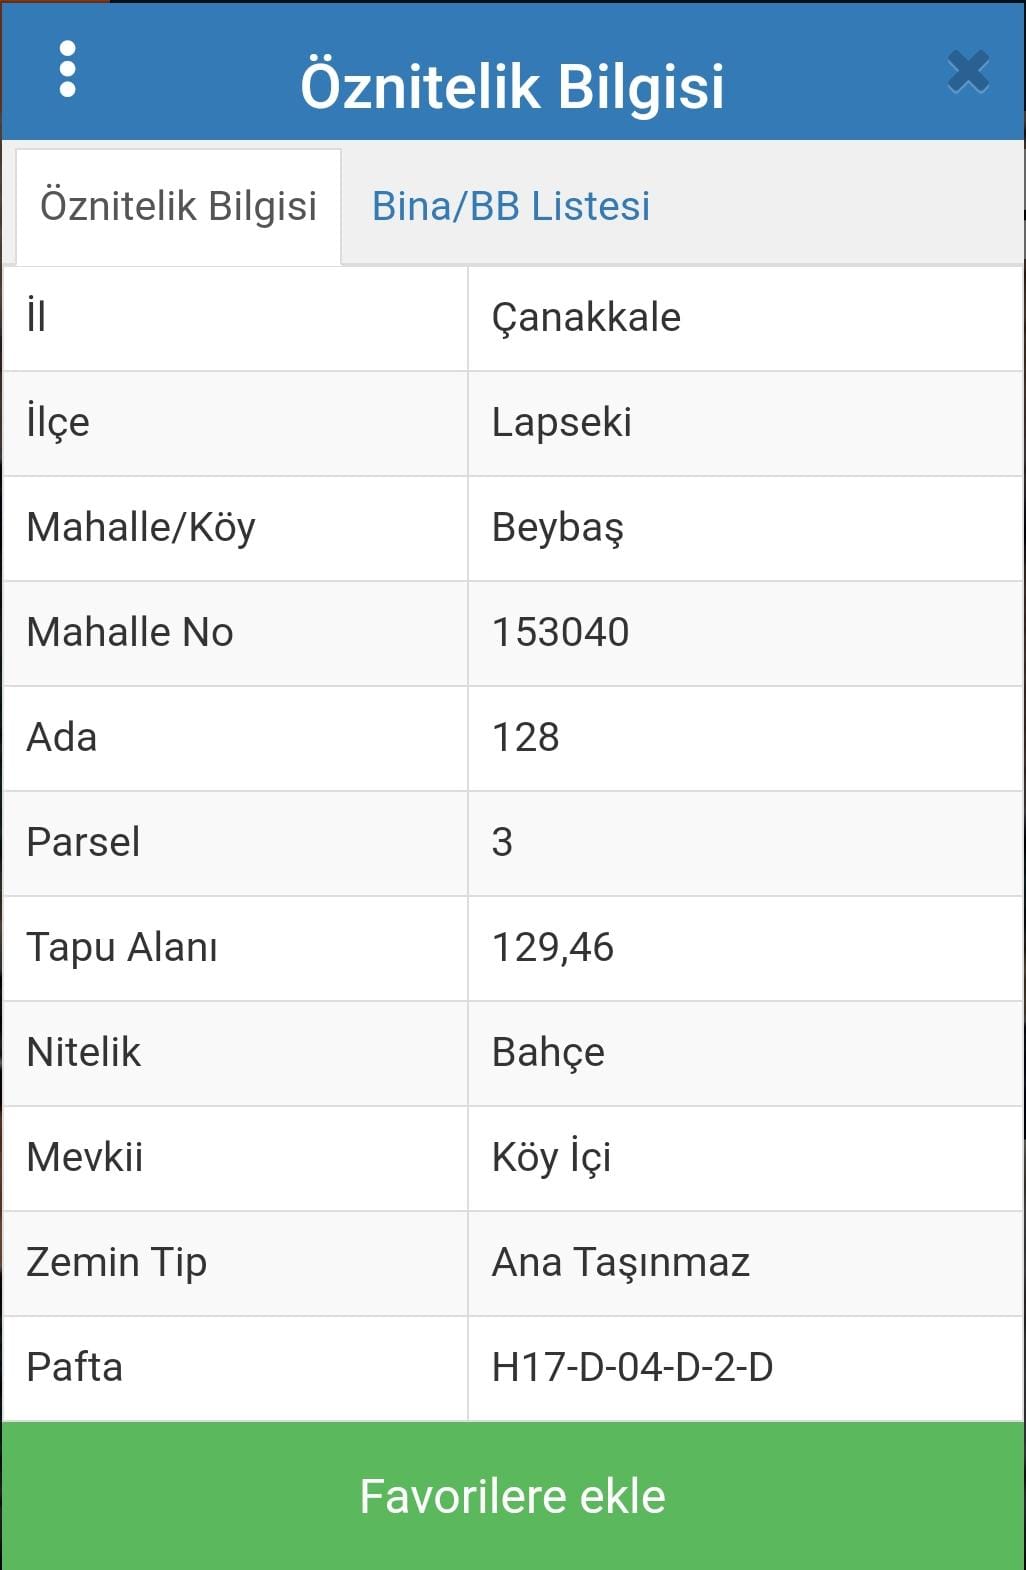
Task: Click the Nitelik value Bahçe
Action: [x=548, y=1053]
